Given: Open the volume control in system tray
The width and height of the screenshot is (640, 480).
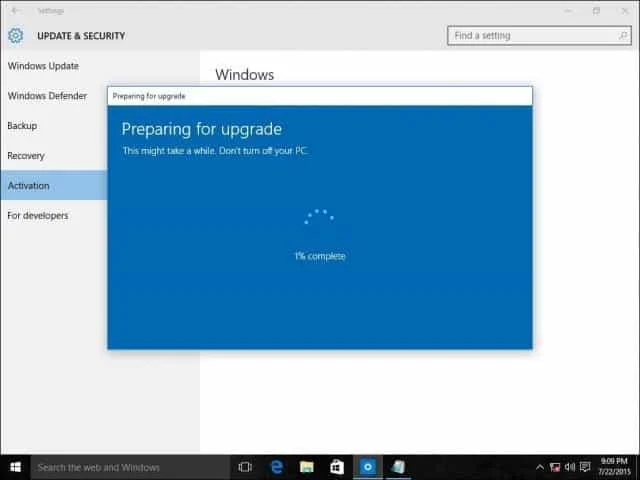Looking at the screenshot, I should point(570,467).
